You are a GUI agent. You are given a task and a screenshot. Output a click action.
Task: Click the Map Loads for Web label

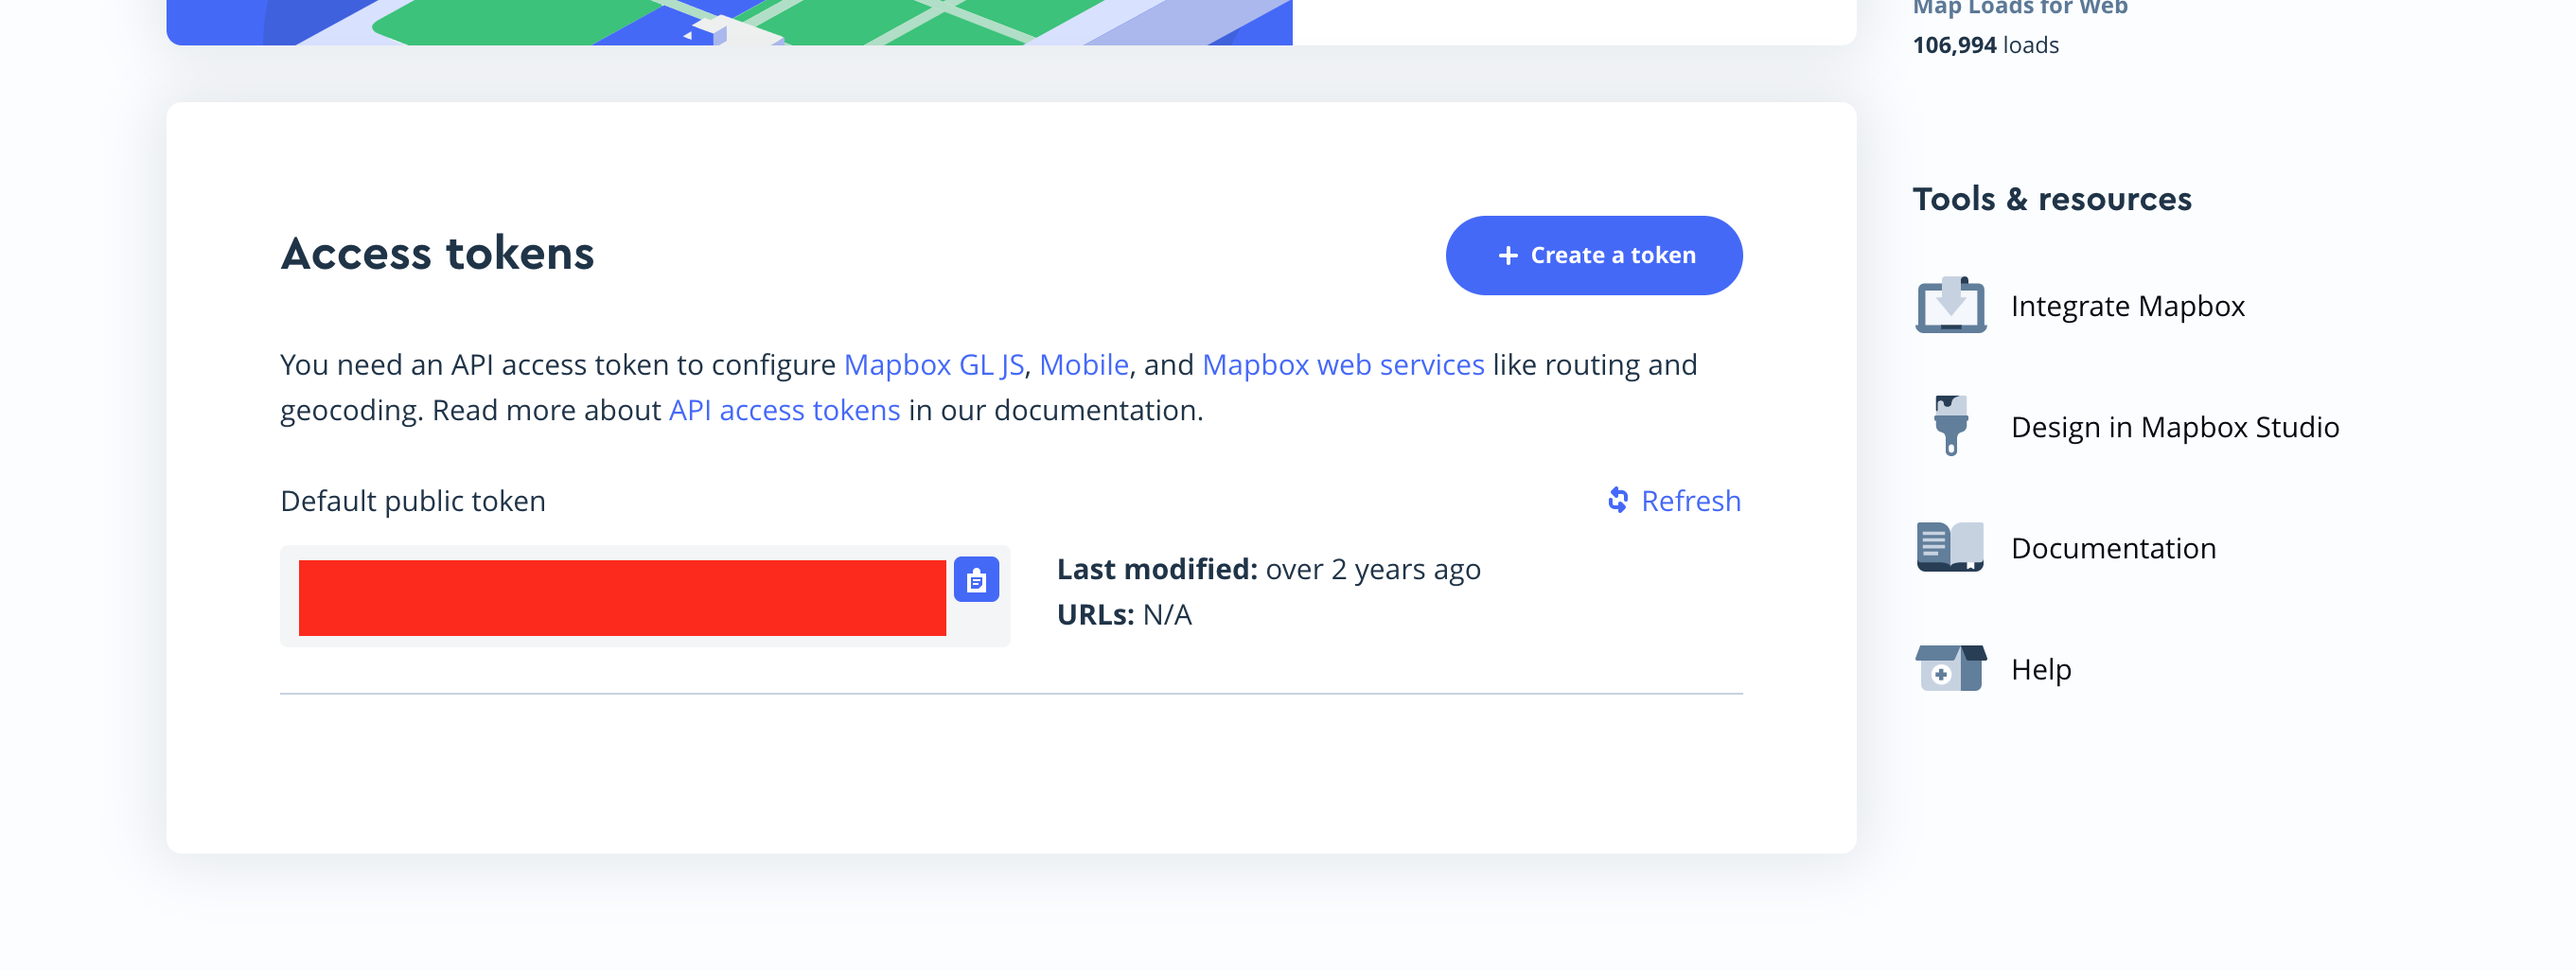coord(2019,9)
